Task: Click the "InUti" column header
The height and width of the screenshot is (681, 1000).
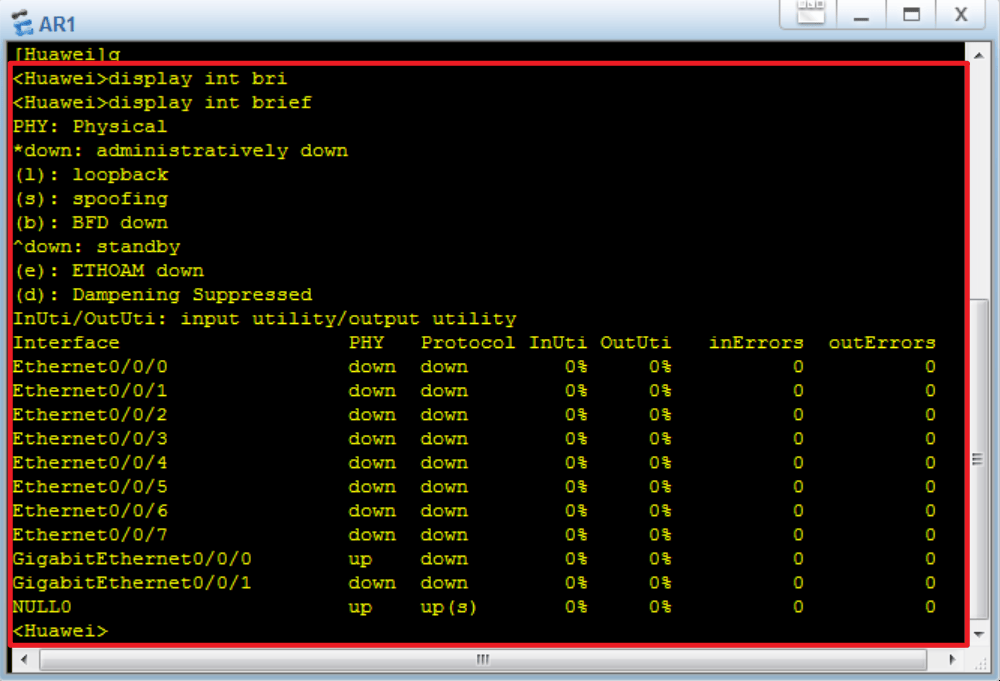Action: point(558,342)
